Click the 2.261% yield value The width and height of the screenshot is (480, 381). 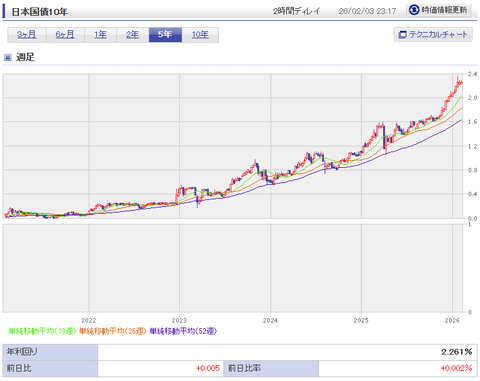click(x=457, y=352)
